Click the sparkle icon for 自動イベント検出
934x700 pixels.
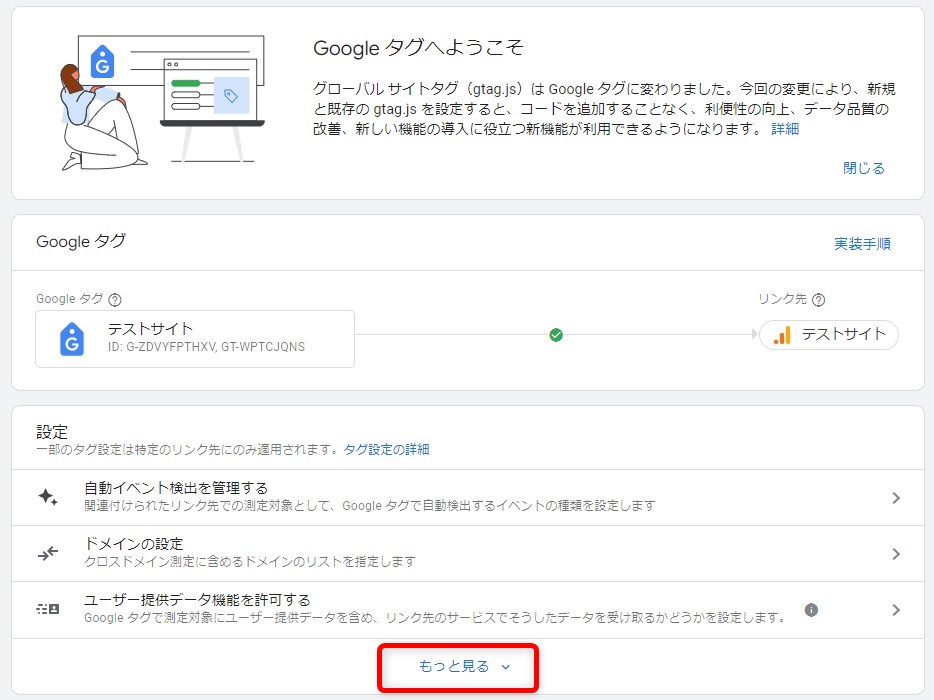coord(48,498)
